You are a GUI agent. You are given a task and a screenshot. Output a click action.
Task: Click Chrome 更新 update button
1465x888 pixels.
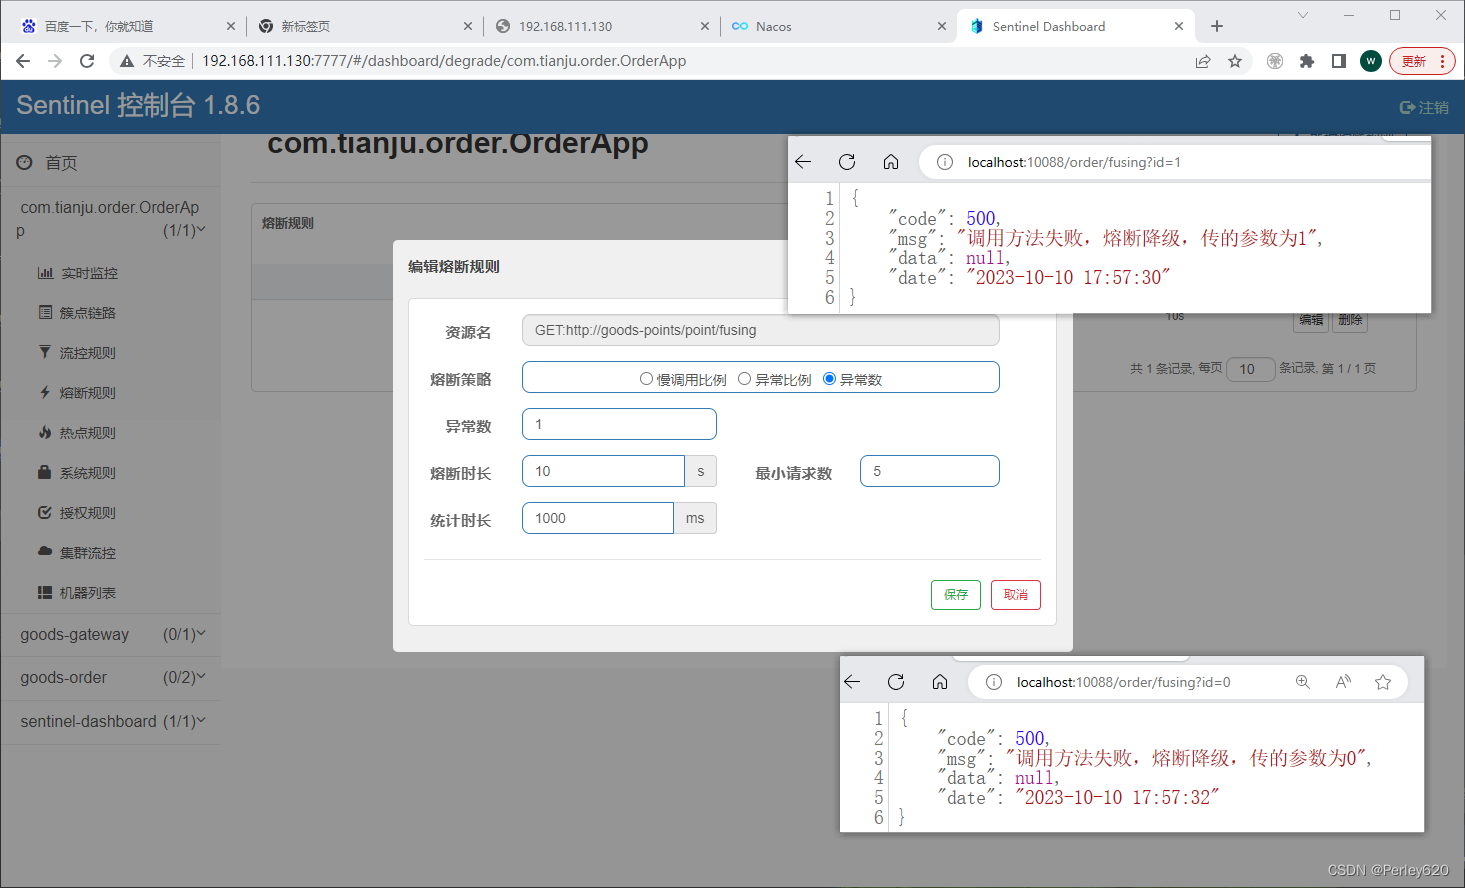1413,61
